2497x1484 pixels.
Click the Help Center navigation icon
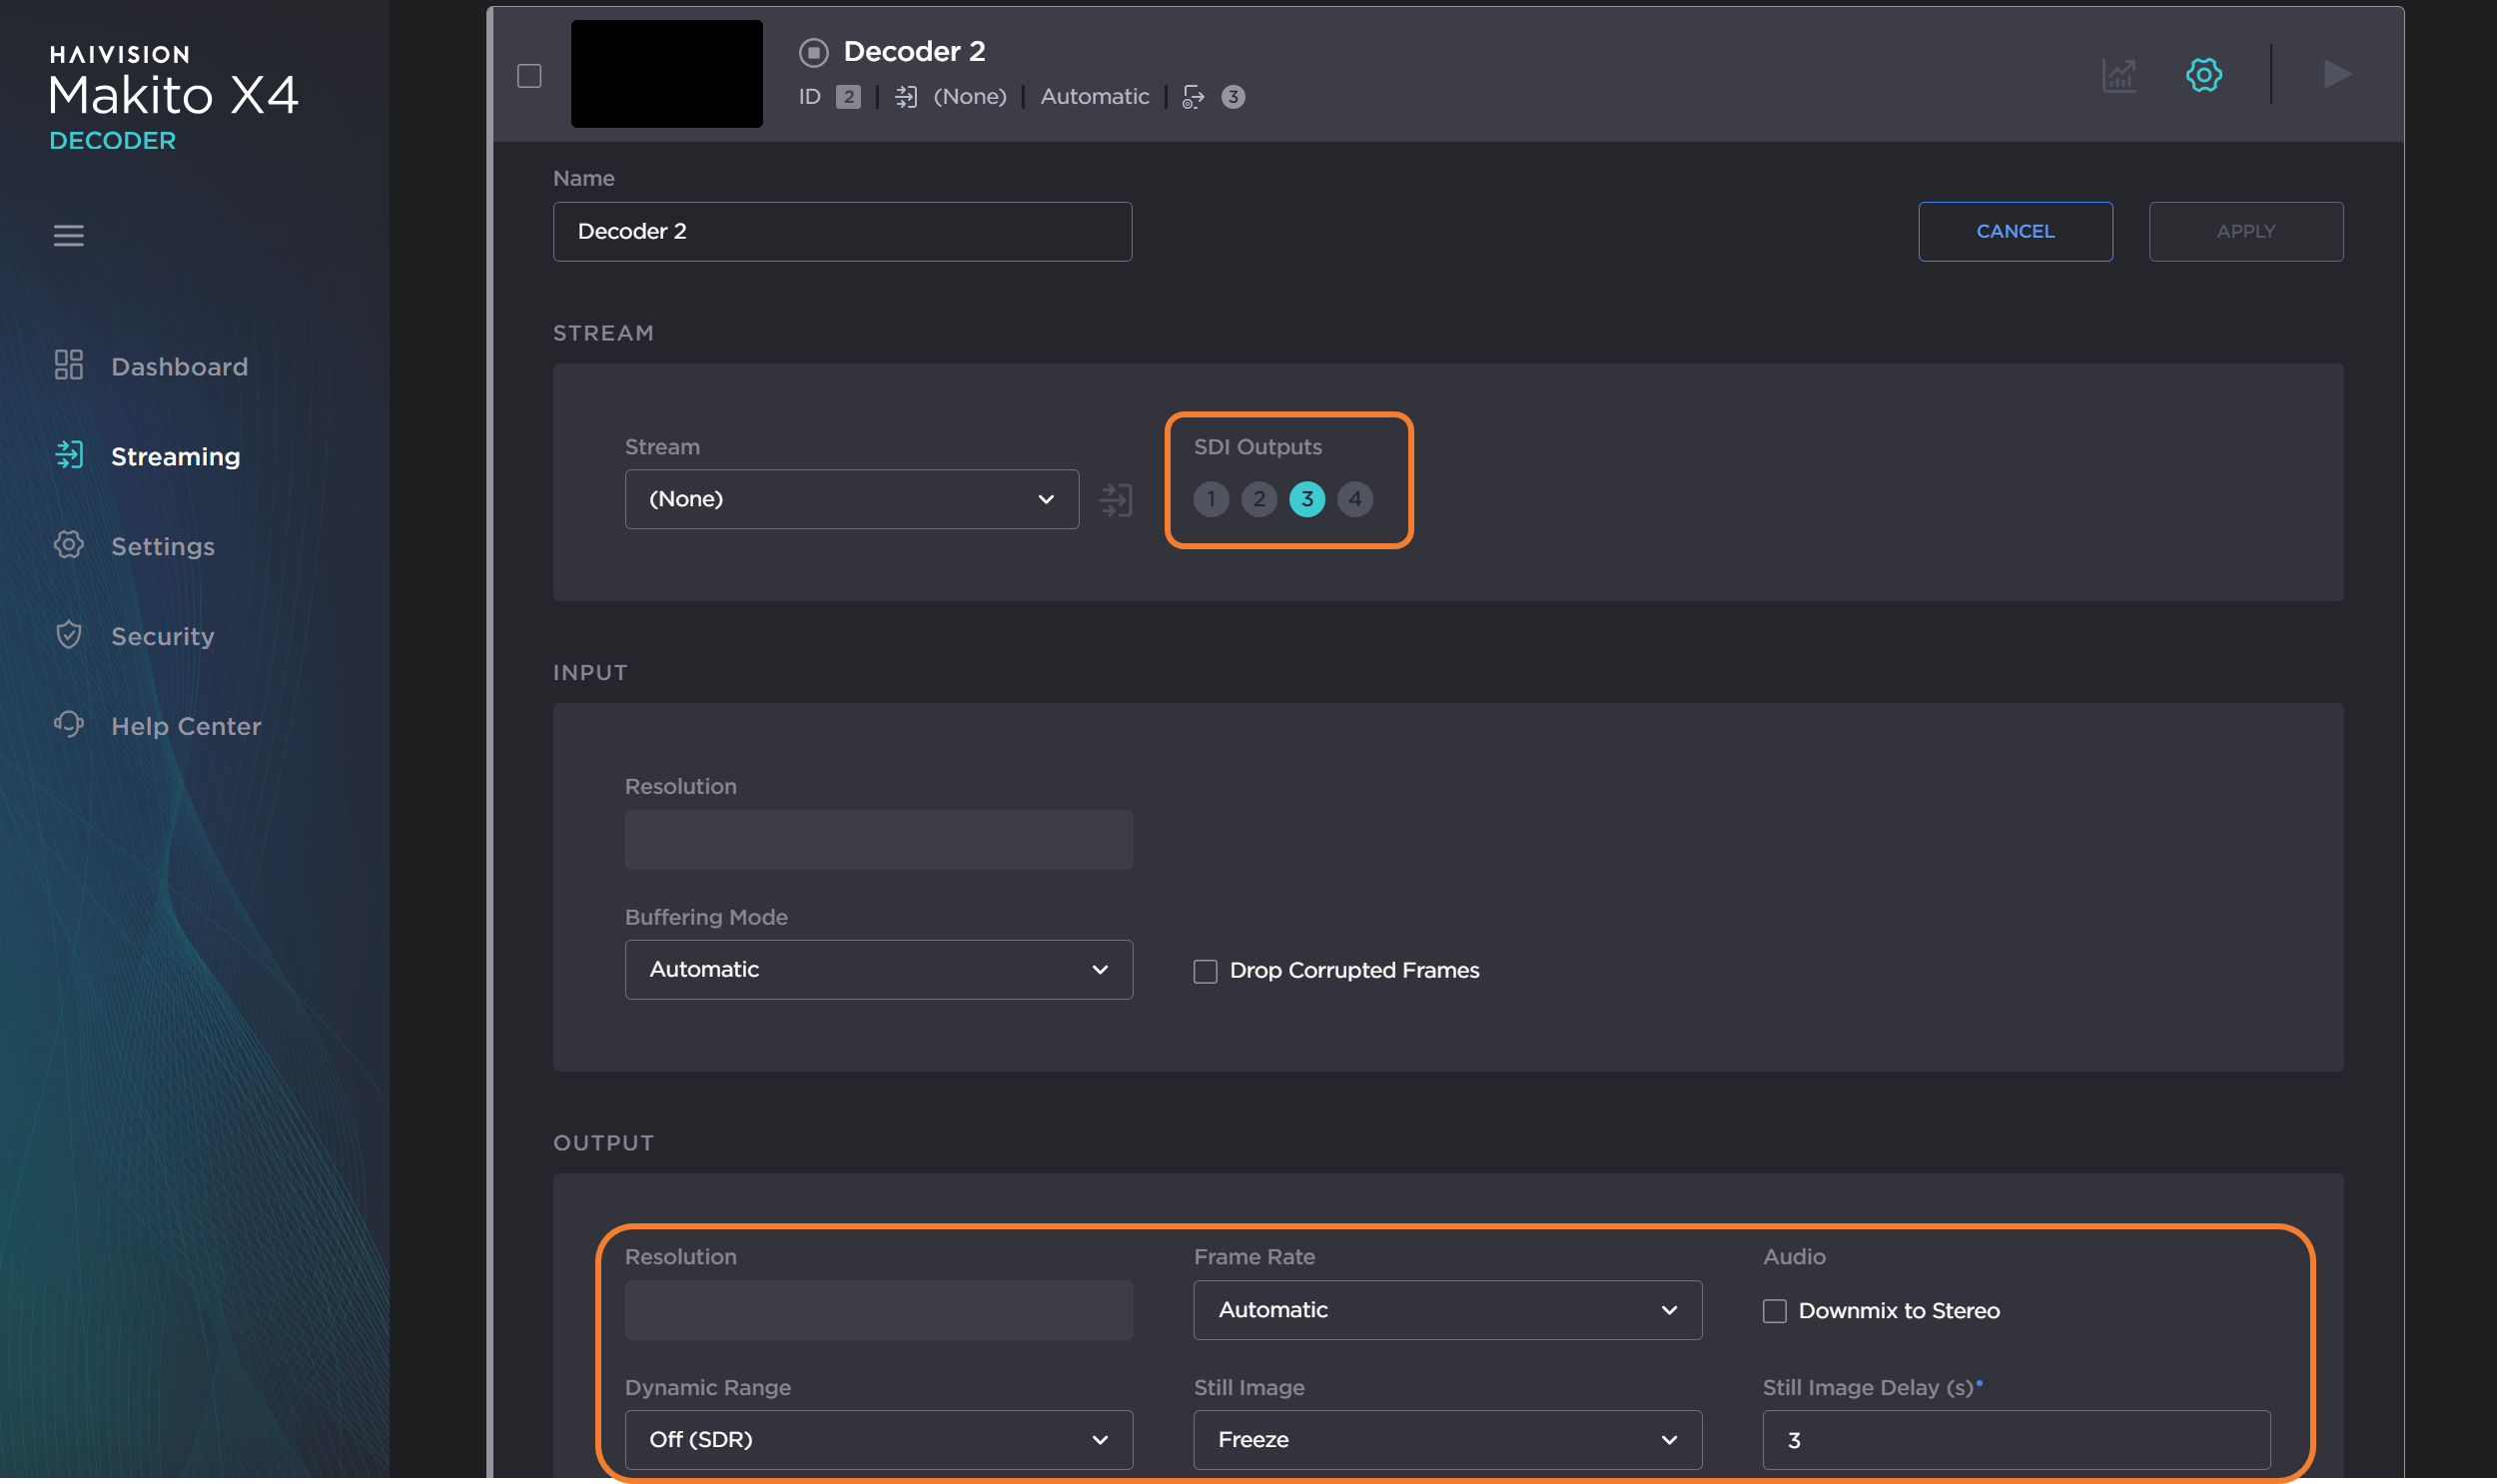pyautogui.click(x=67, y=726)
